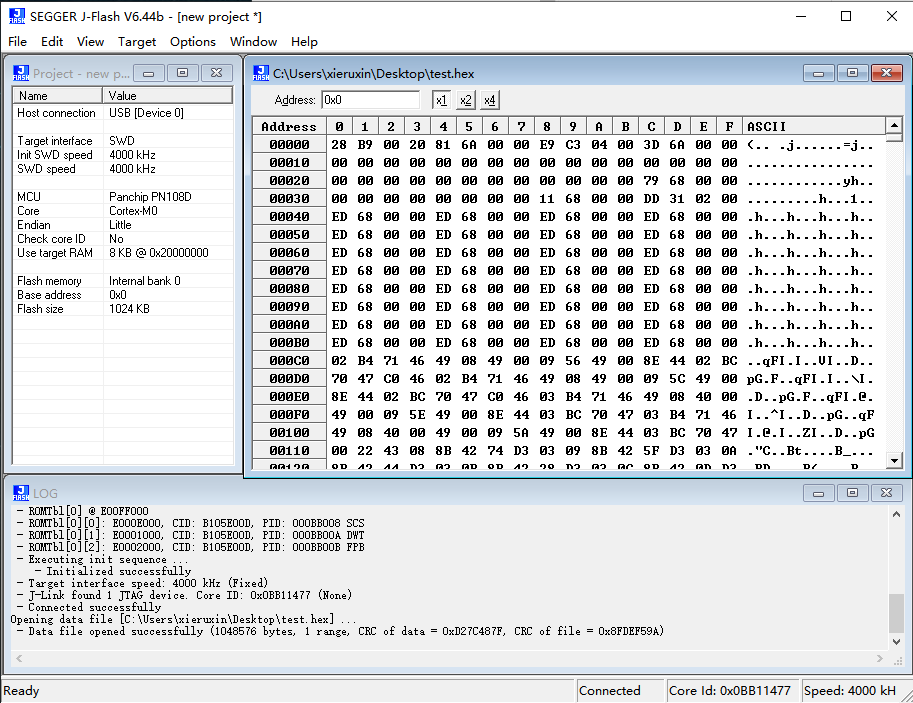Click address row 000C0 in hex view
This screenshot has width=913, height=703.
[x=289, y=361]
